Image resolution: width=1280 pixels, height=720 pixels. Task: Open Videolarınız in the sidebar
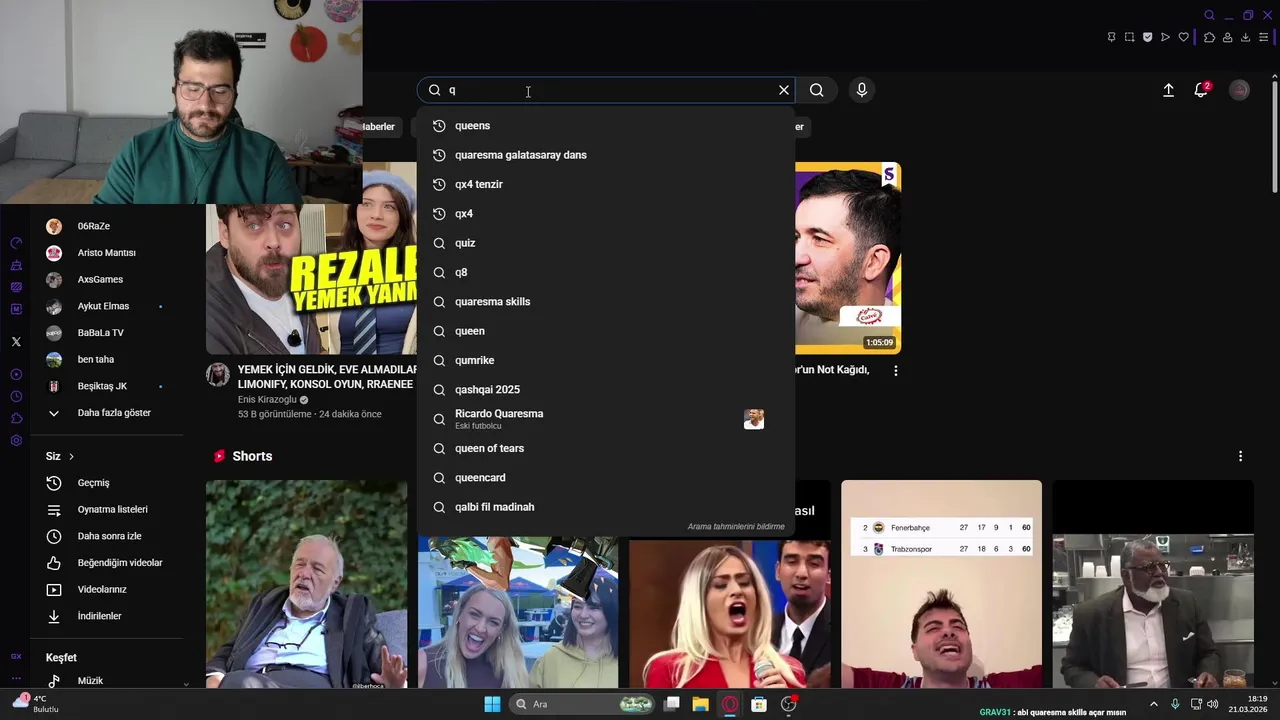tap(102, 590)
